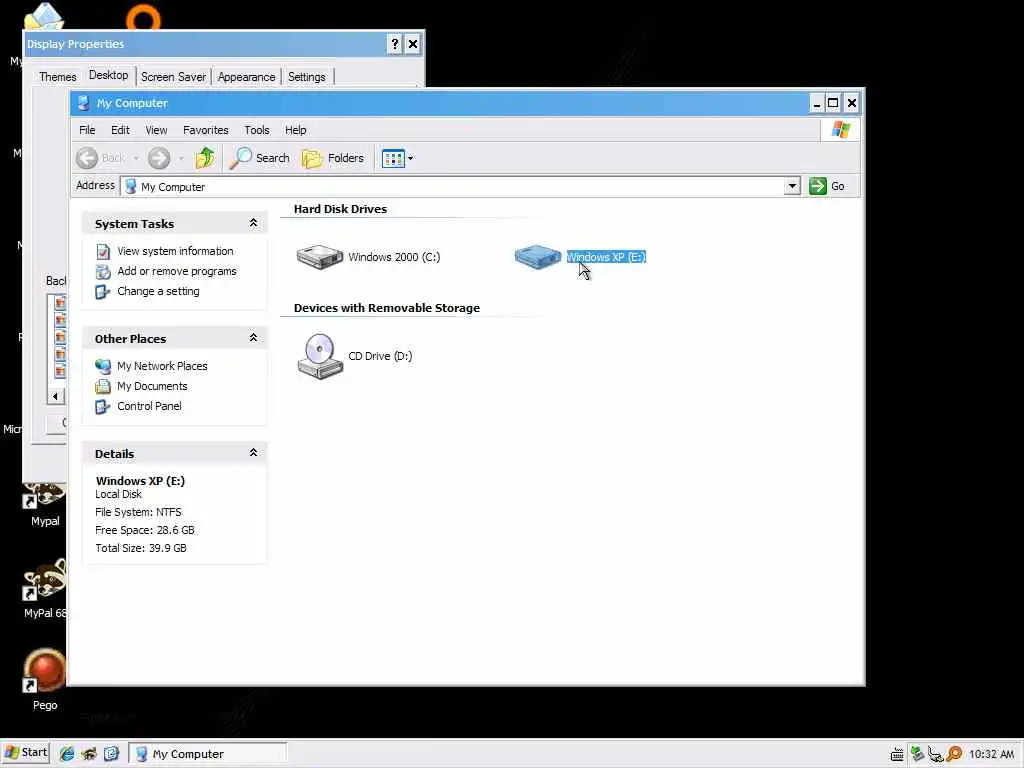Click the Add or remove programs icon
1024x768 pixels.
pyautogui.click(x=103, y=272)
